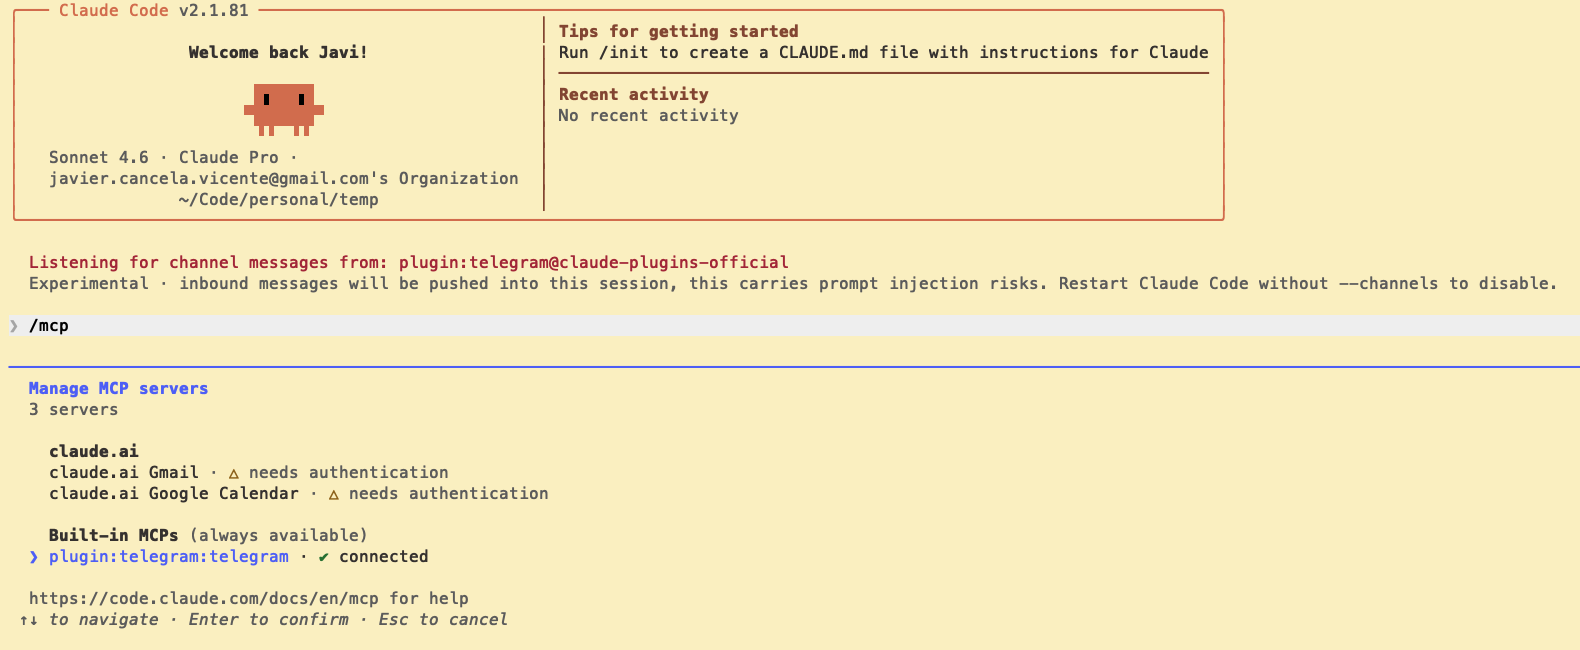Select the Tips for getting started section
The image size is (1580, 650).
tap(679, 31)
